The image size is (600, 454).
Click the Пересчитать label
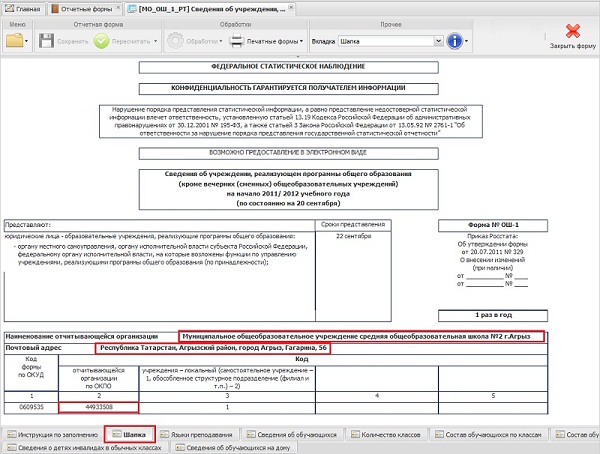point(131,41)
